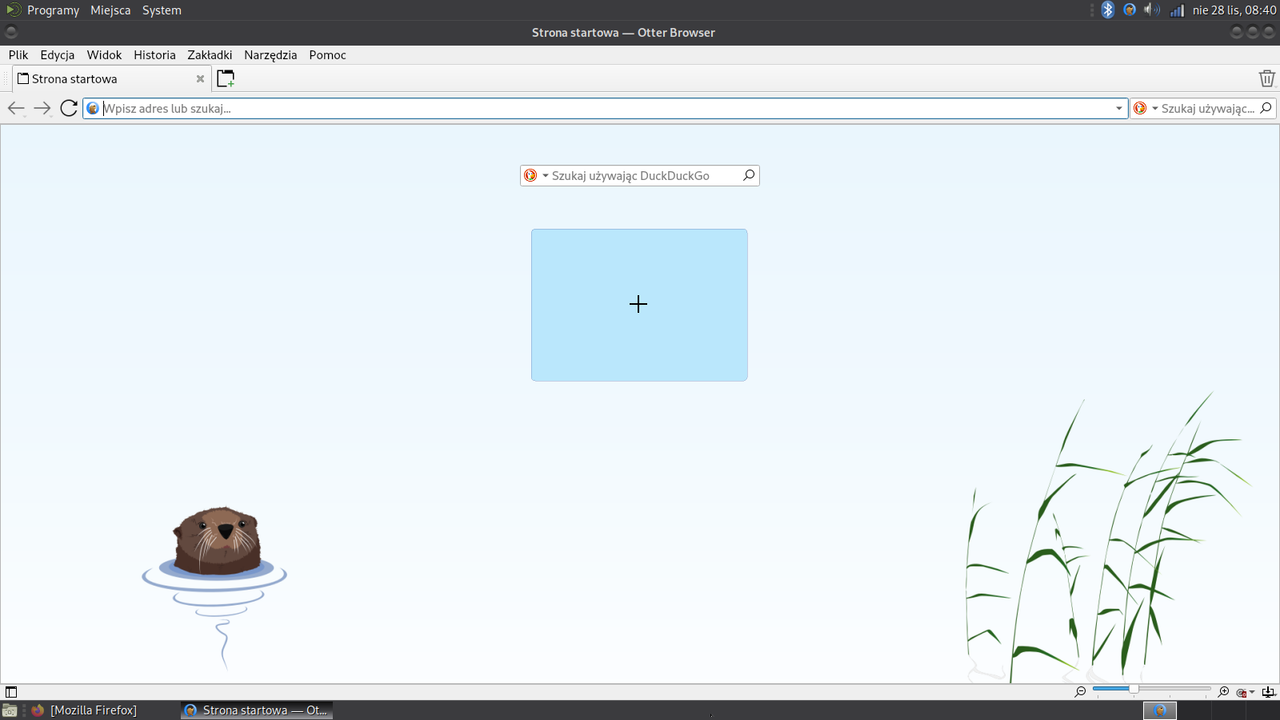Click the Bluetooth tray icon
This screenshot has width=1280, height=720.
pyautogui.click(x=1108, y=10)
